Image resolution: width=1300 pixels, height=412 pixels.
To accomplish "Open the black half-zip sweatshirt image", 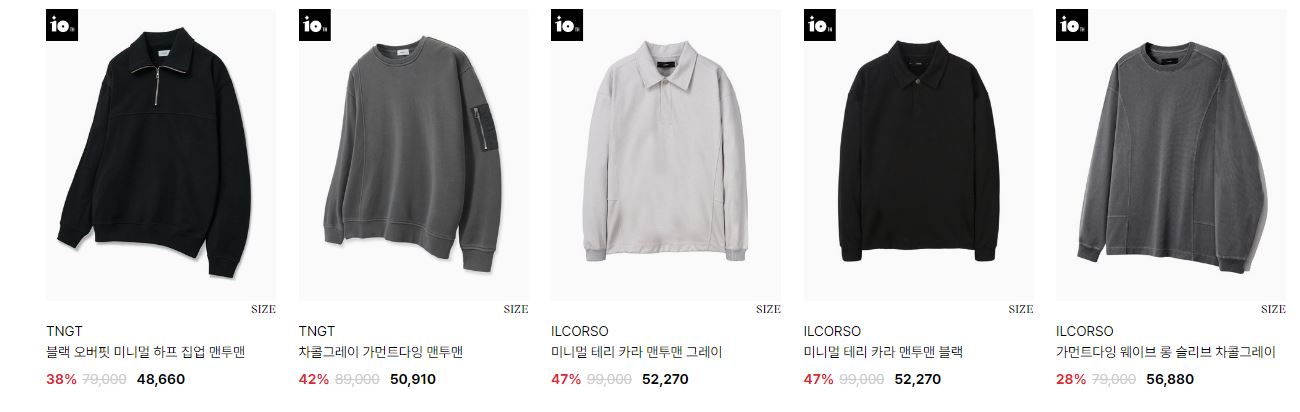I will click(x=161, y=155).
